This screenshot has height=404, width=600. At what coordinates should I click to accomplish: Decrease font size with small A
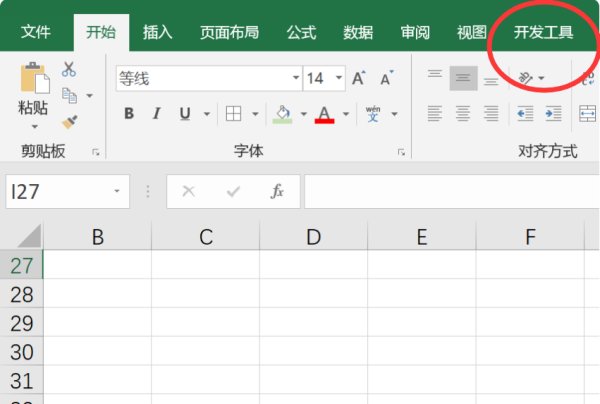(x=386, y=78)
